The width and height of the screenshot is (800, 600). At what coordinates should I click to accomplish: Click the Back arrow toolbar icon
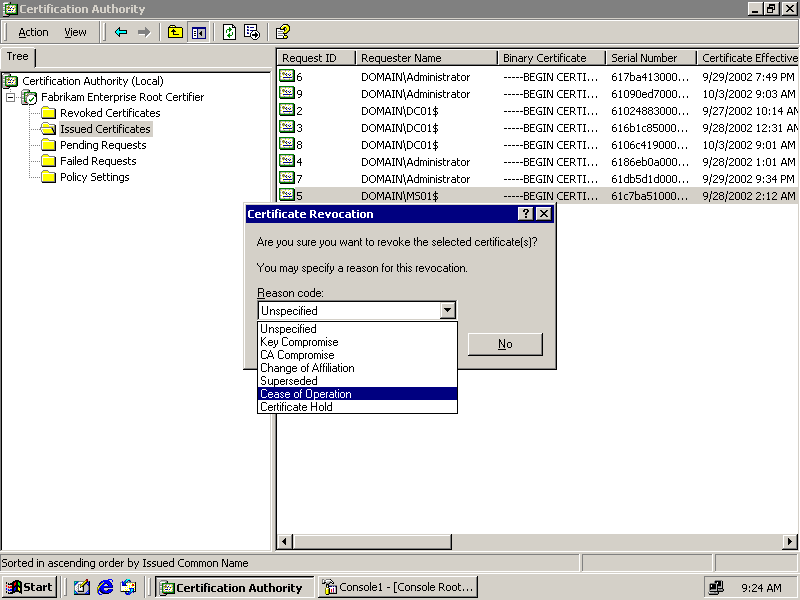coord(121,32)
